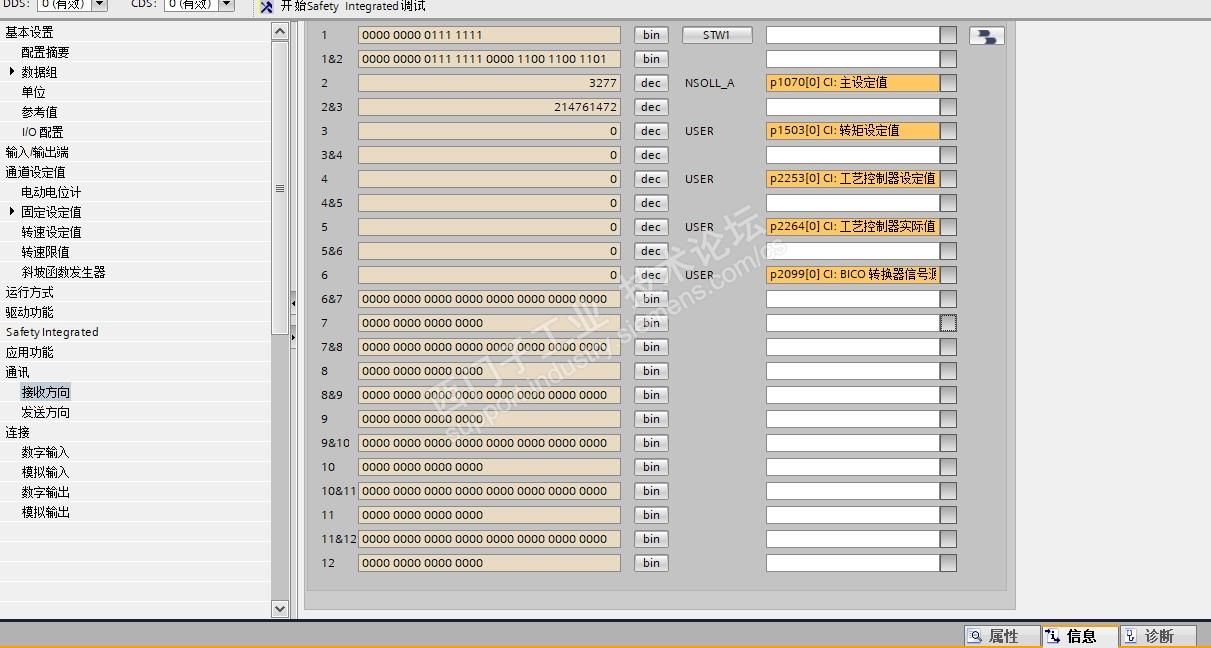This screenshot has height=648, width=1211.
Task: Toggle dec format for word 4
Action: (x=651, y=179)
